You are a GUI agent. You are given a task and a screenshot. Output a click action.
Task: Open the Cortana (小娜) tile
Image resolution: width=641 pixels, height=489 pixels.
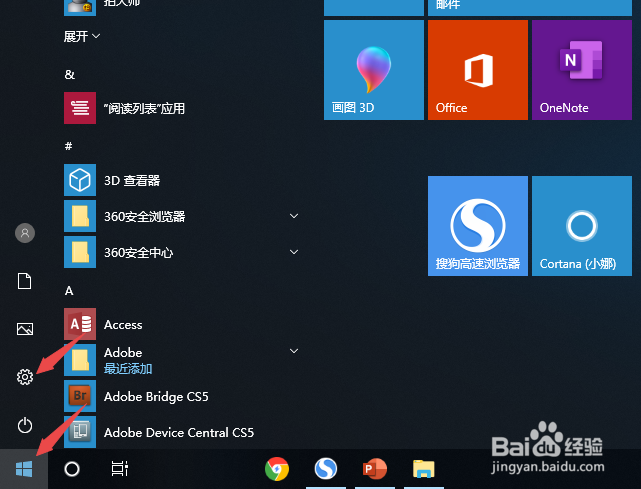(x=582, y=226)
